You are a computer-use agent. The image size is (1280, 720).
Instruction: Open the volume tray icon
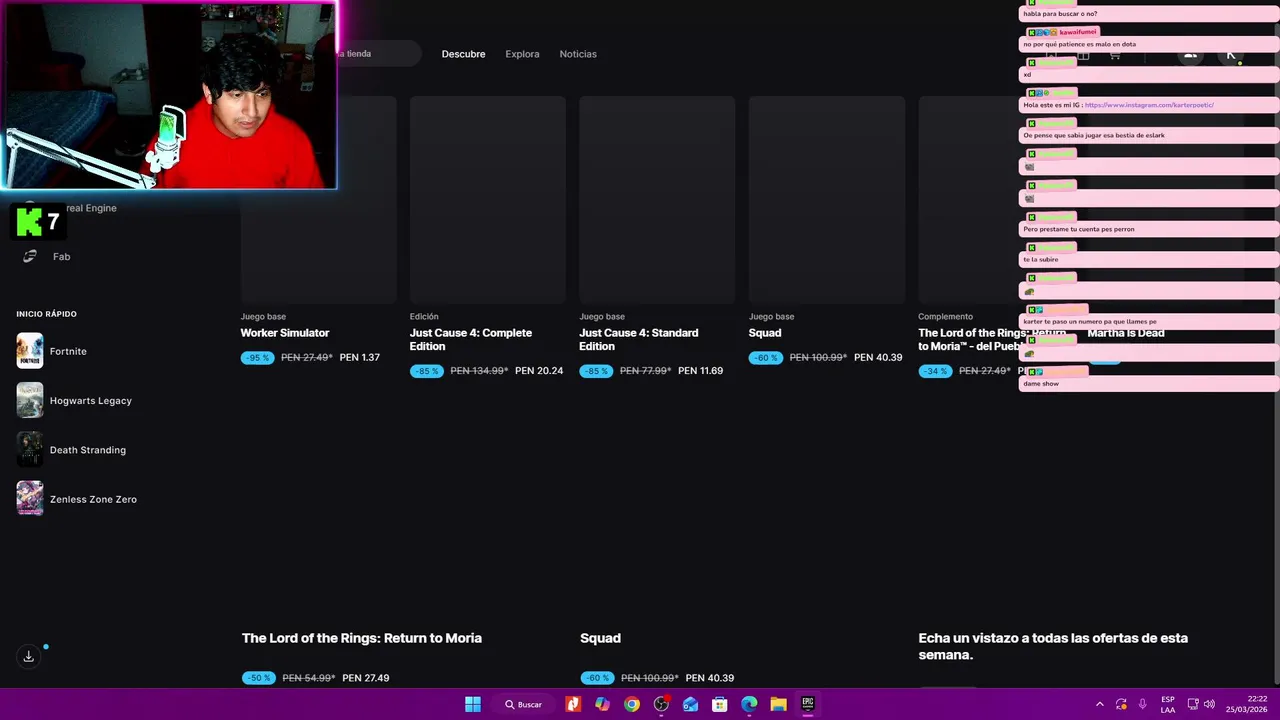pyautogui.click(x=1209, y=704)
